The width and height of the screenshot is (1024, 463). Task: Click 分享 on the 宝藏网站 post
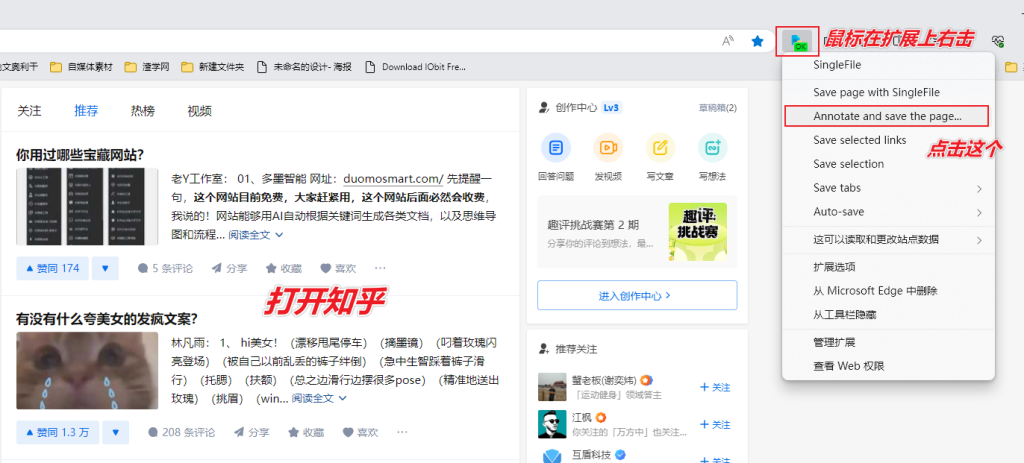(x=229, y=268)
